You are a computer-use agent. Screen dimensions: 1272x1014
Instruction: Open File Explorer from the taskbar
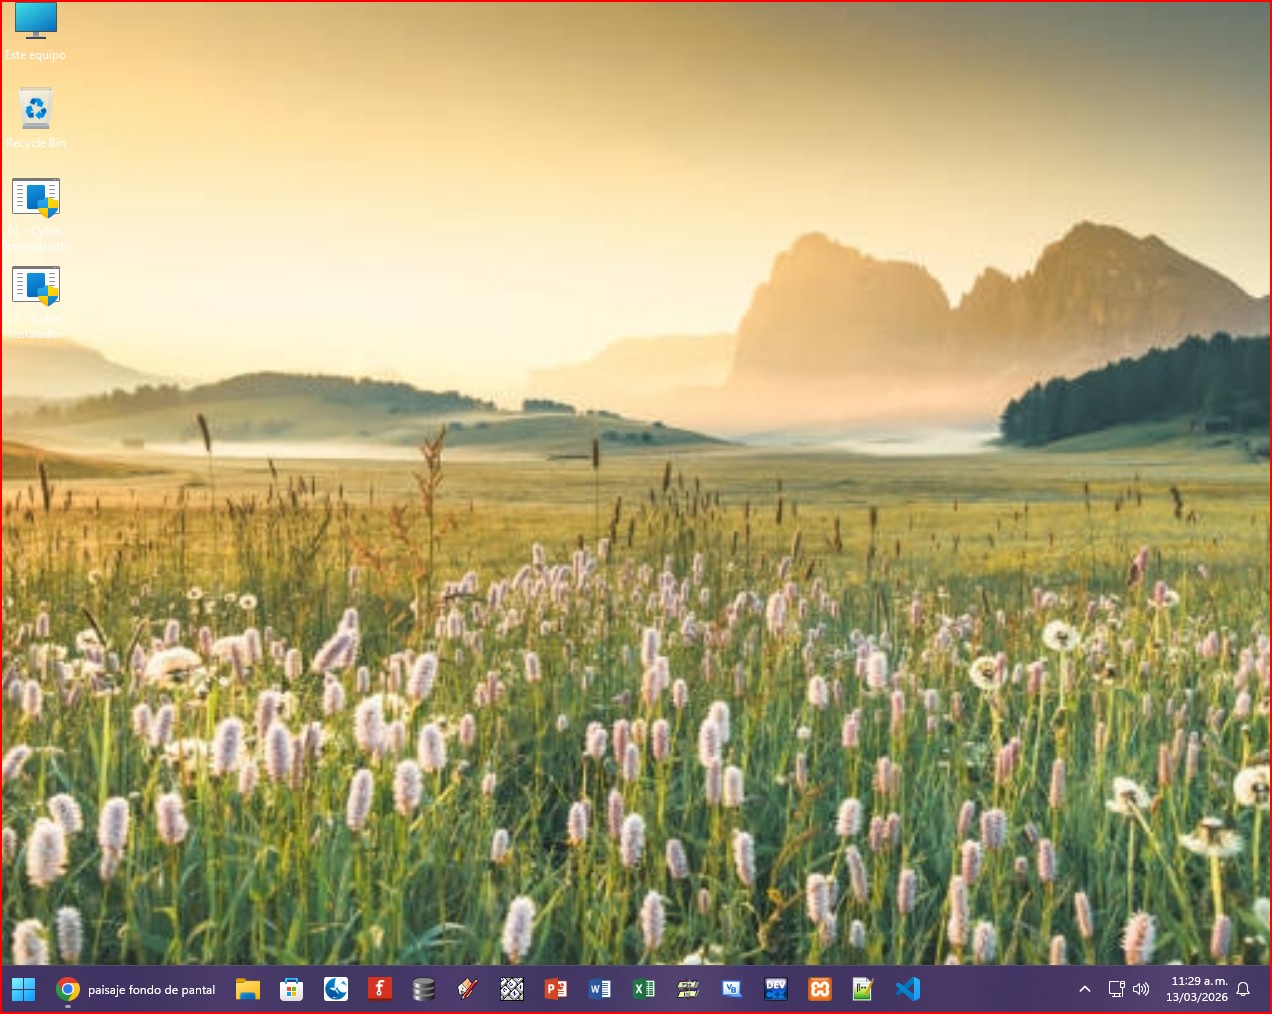click(x=248, y=990)
